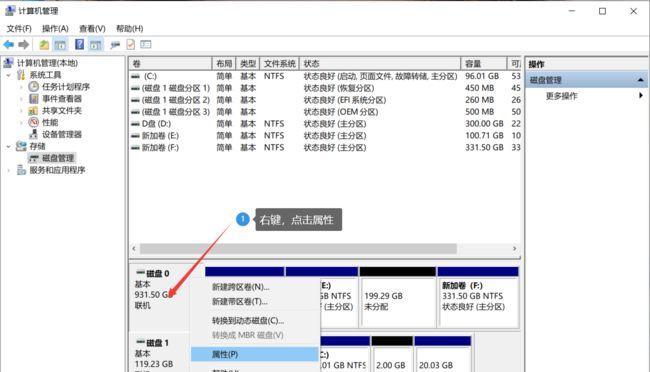650x372 pixels.
Task: Click drive icon of 新加卷 (F:) row
Action: 135,148
